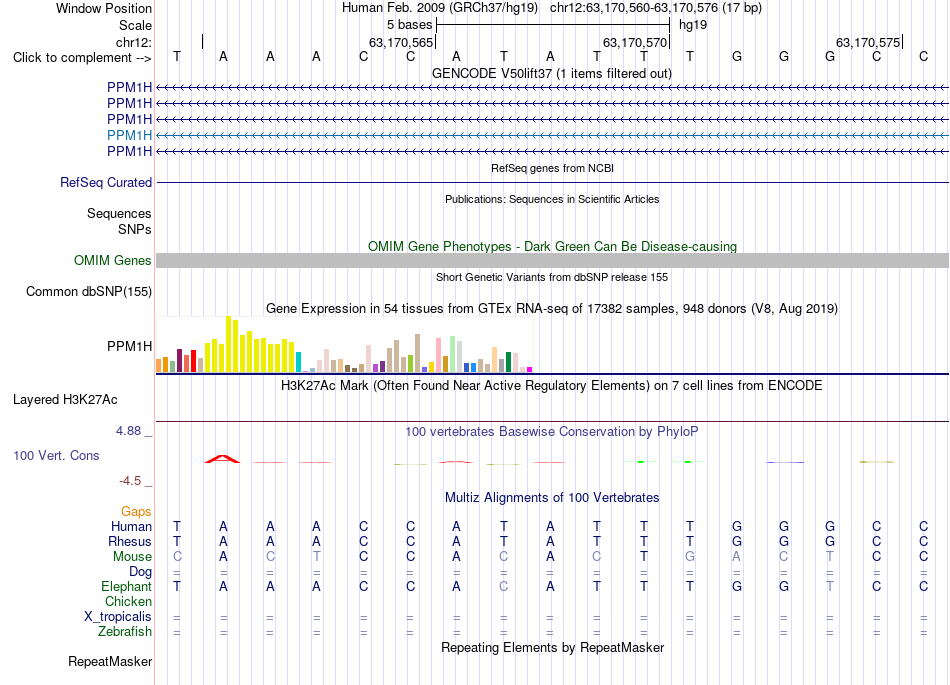This screenshot has height=685, width=950.
Task: Click ruler coordinate '63,170,575'
Action: [x=868, y=42]
